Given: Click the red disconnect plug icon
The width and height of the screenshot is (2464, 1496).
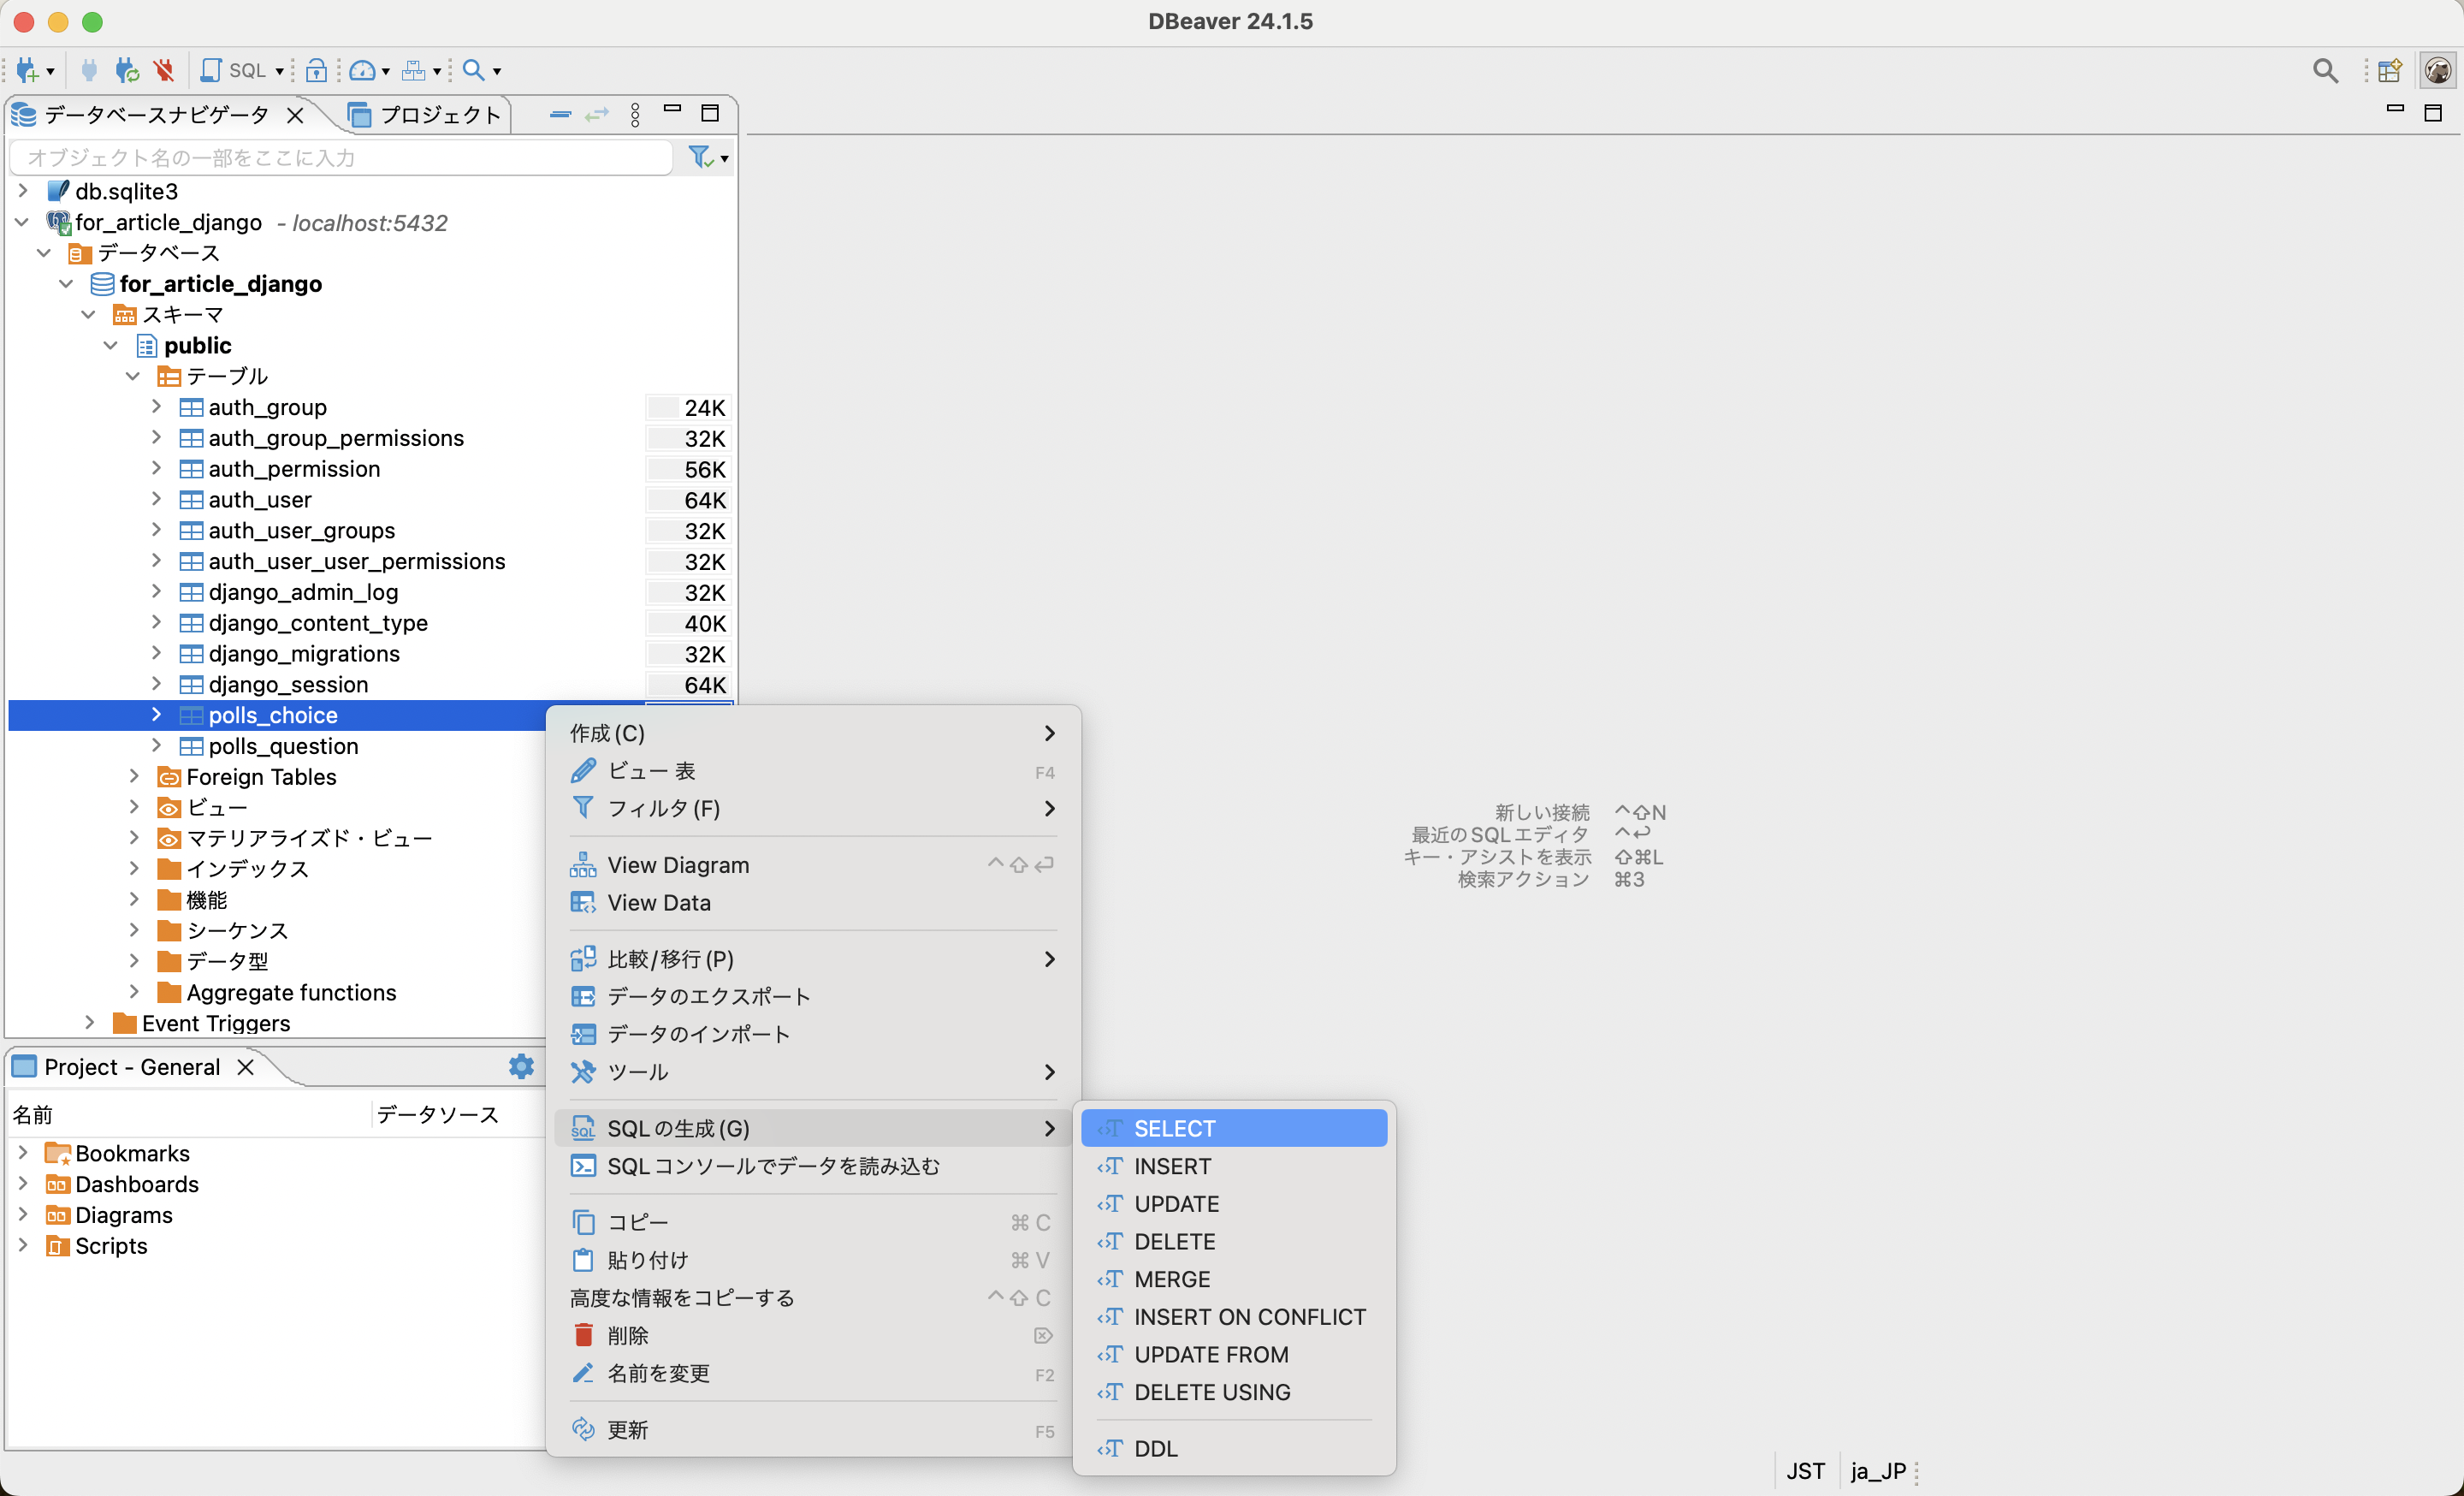Looking at the screenshot, I should click(164, 70).
